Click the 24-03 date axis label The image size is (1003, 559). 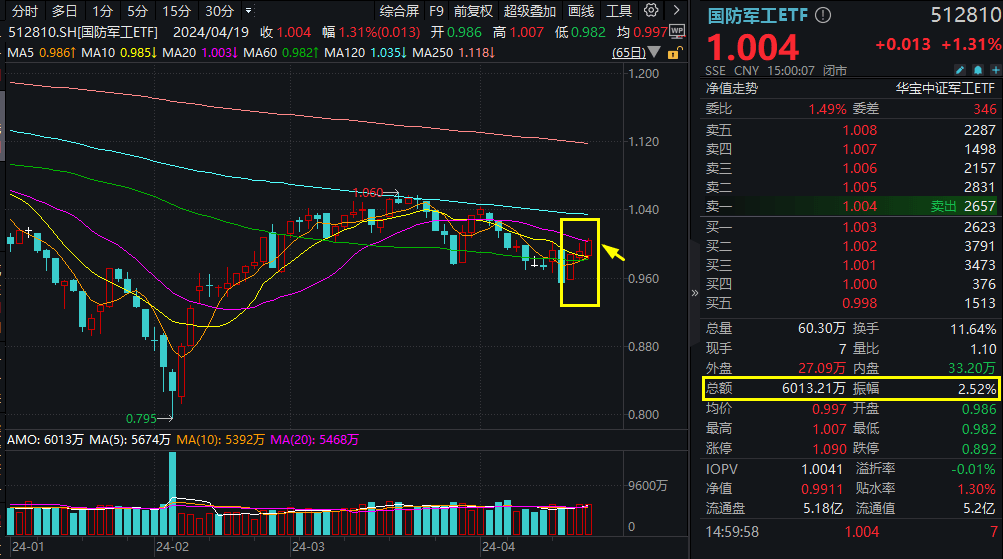pyautogui.click(x=308, y=547)
